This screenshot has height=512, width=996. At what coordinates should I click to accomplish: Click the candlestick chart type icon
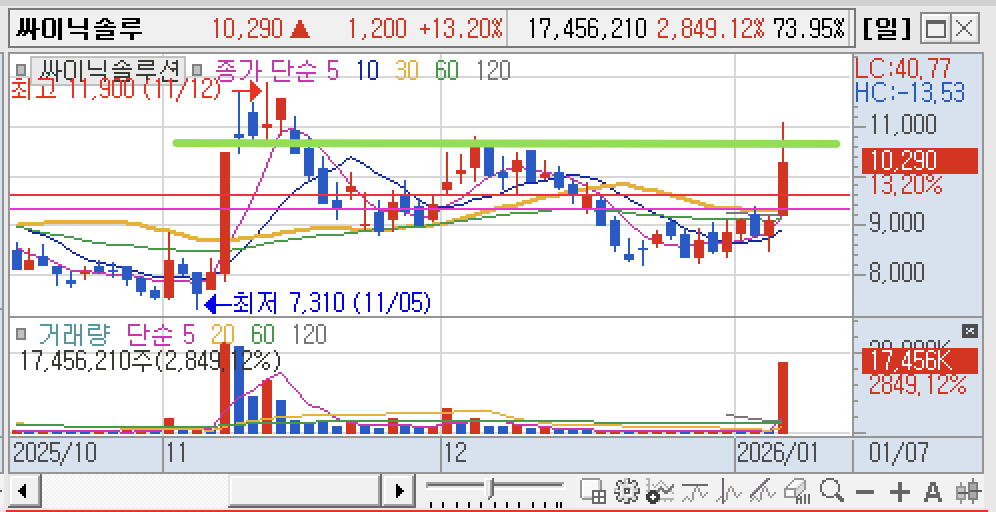tap(967, 492)
